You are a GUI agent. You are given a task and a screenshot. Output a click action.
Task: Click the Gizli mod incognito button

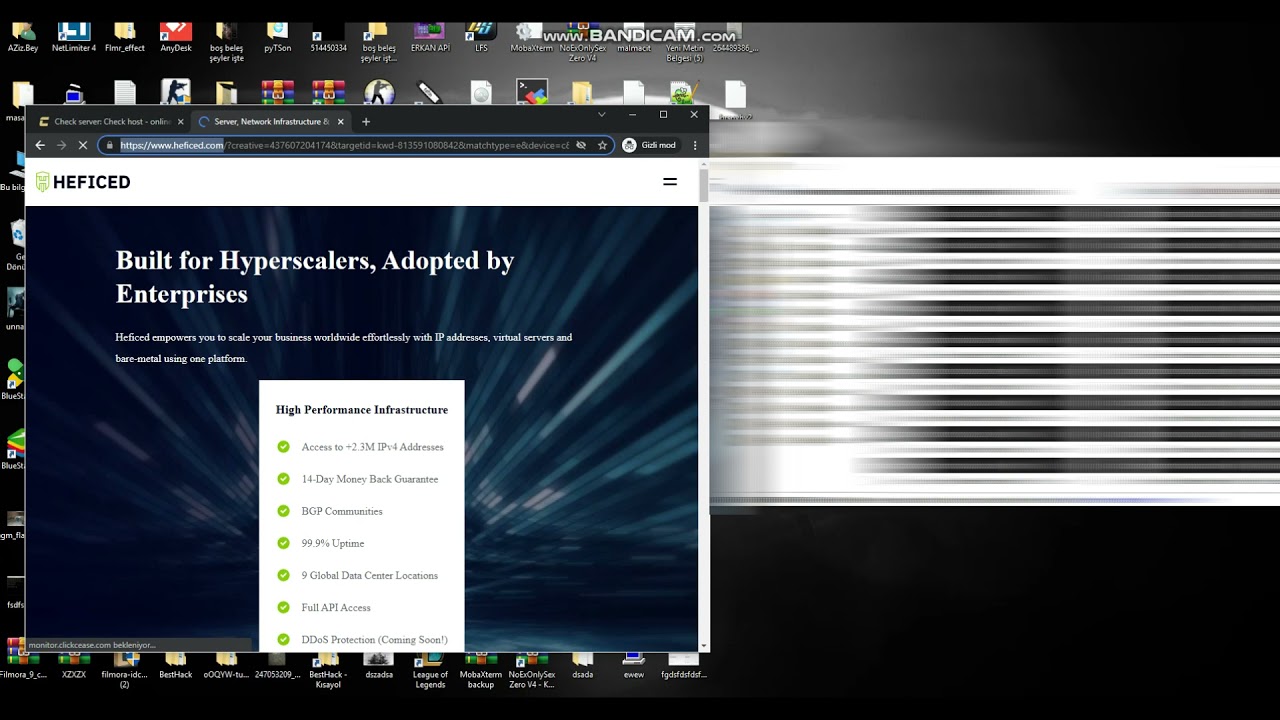click(x=650, y=145)
